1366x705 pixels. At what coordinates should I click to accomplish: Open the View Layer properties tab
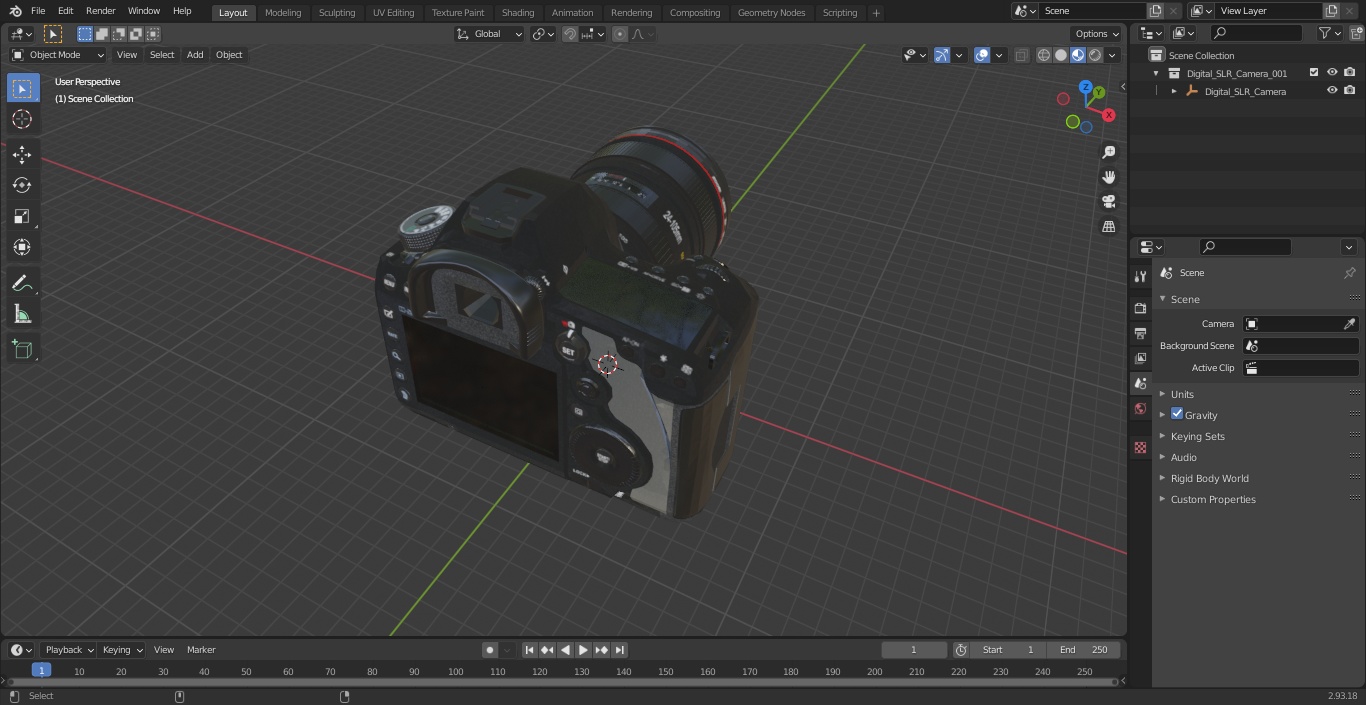click(1140, 358)
